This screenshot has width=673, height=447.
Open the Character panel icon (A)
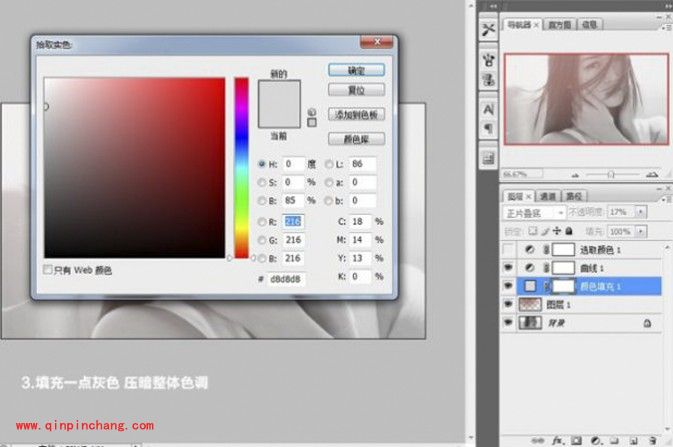[488, 108]
